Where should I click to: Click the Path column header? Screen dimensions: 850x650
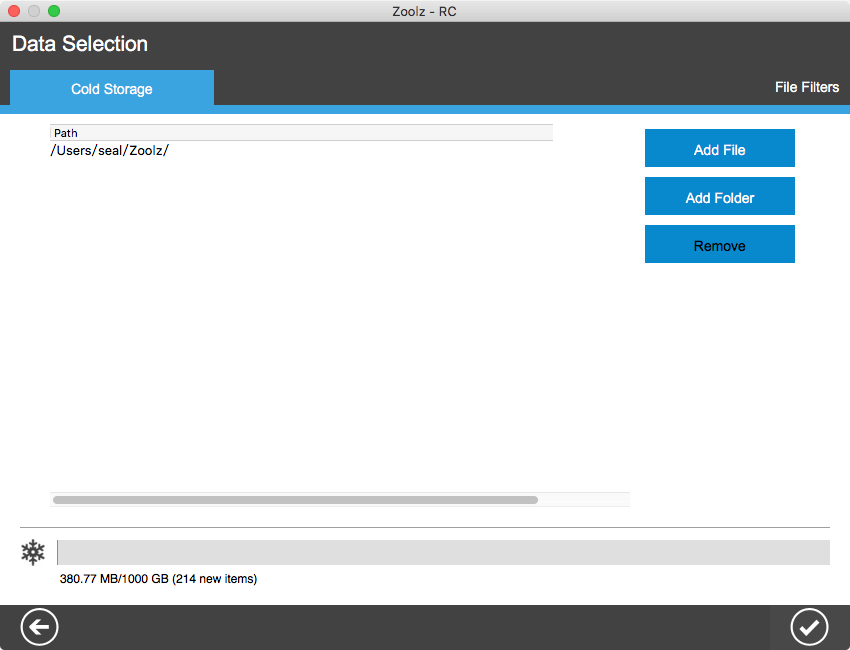click(x=300, y=133)
